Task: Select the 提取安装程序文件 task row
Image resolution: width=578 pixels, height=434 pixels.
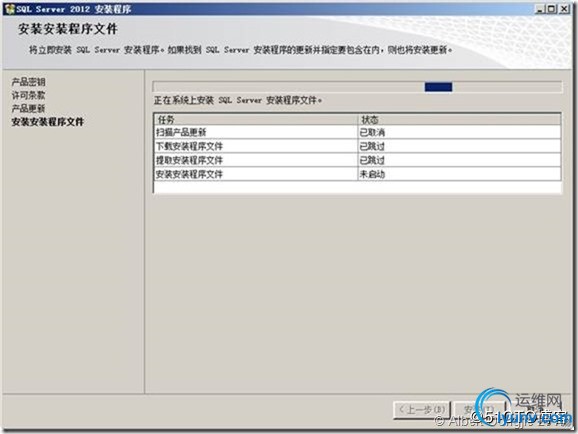Action: pos(358,160)
